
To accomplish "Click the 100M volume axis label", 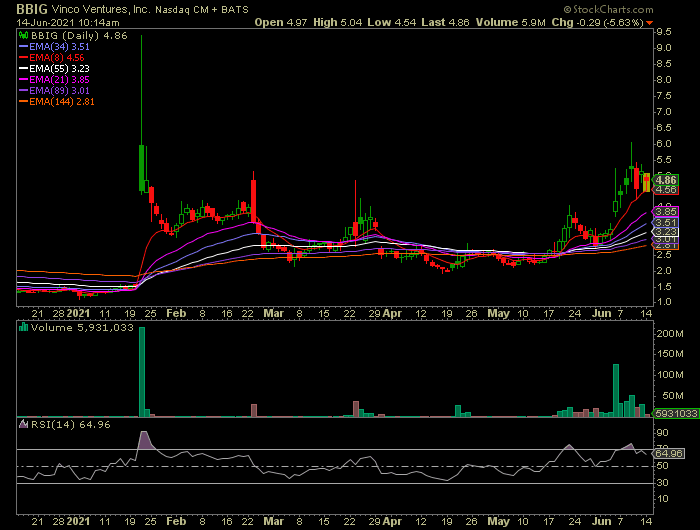I will 670,375.
